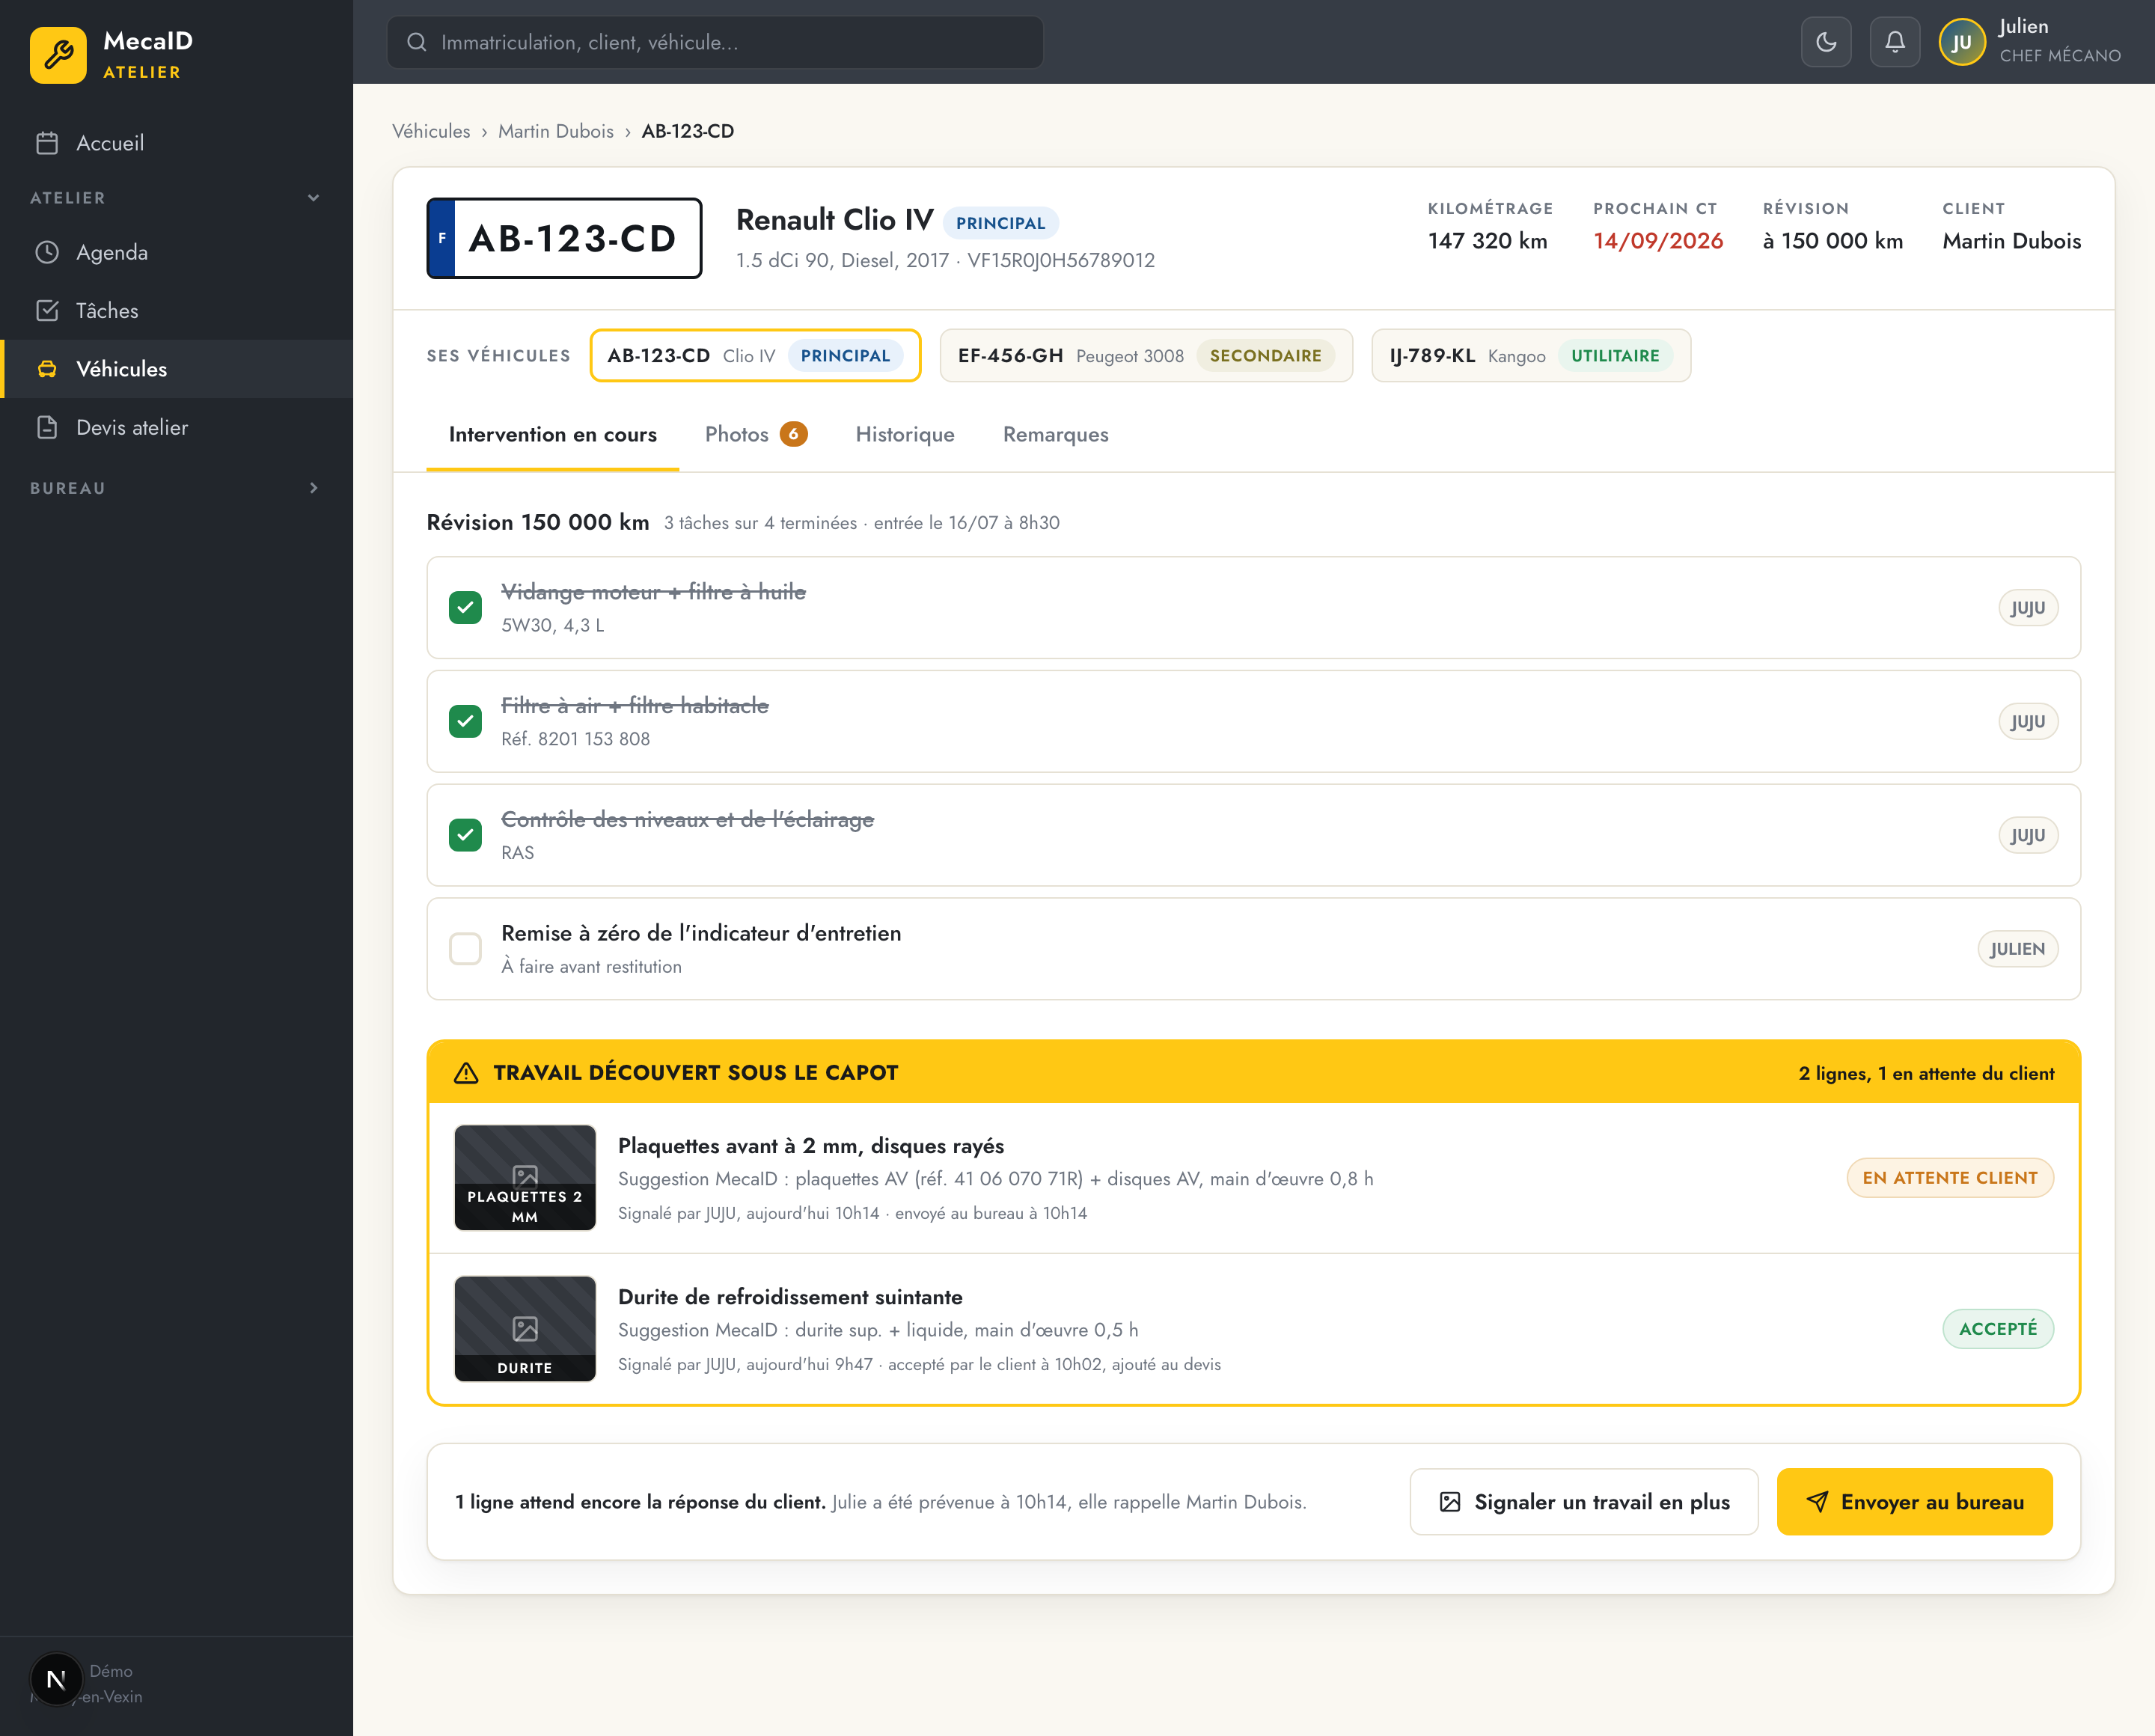This screenshot has height=1736, width=2155.
Task: Open notifications bell
Action: (x=1895, y=42)
